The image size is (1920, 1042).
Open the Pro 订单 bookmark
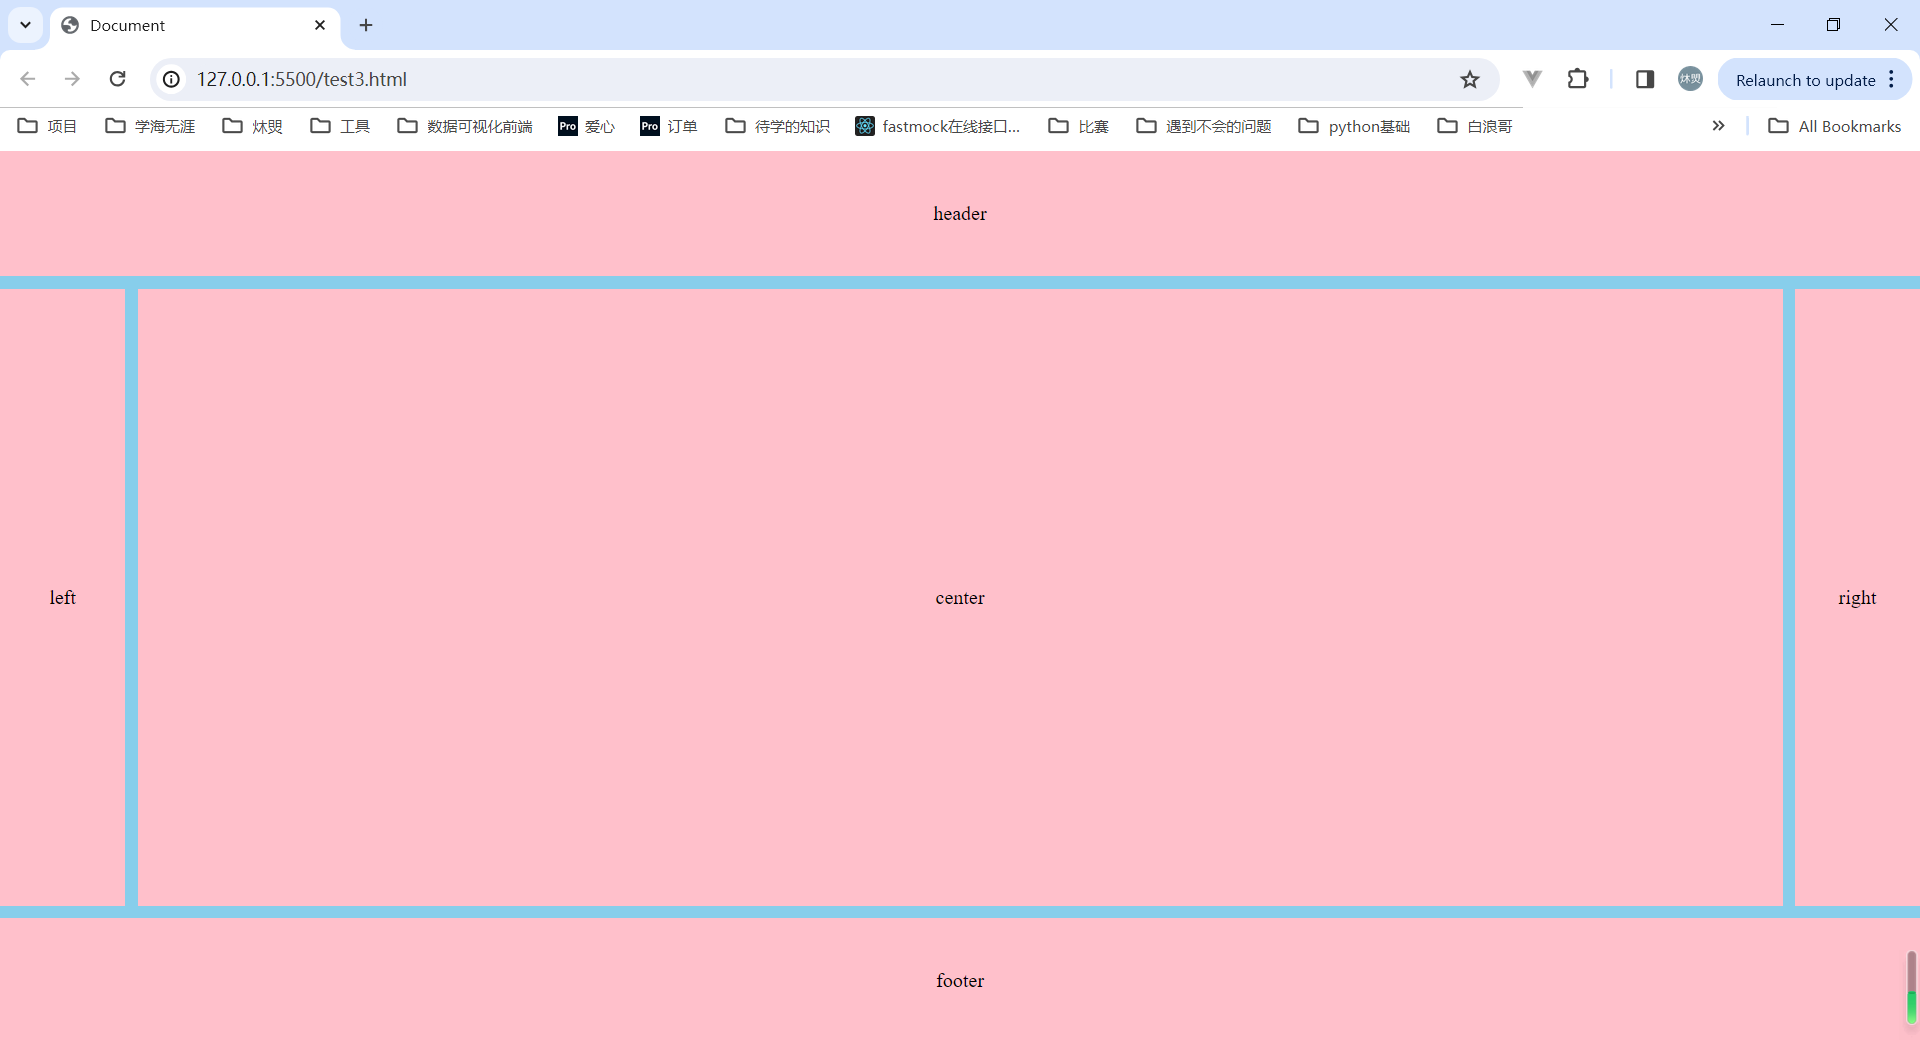668,126
